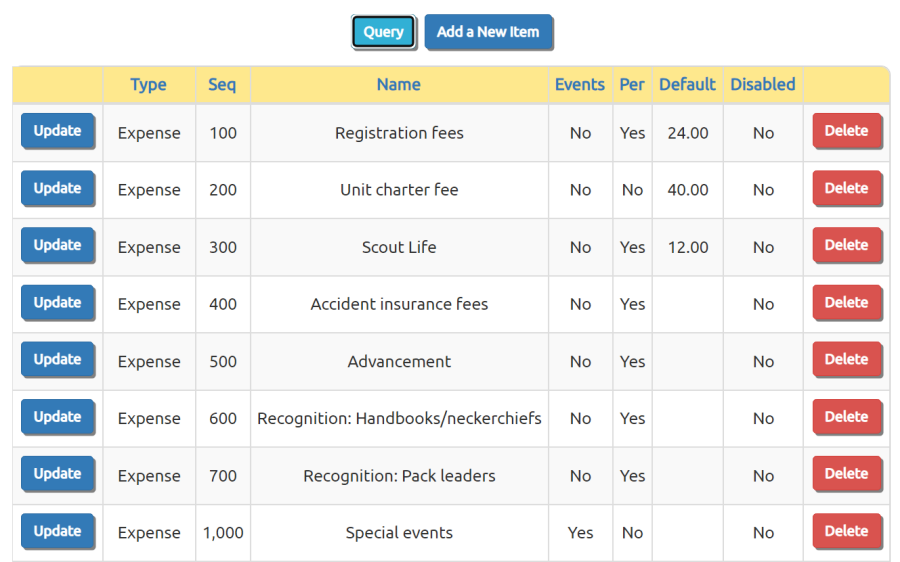Delete the Advancement item
This screenshot has width=900, height=562.
click(847, 359)
